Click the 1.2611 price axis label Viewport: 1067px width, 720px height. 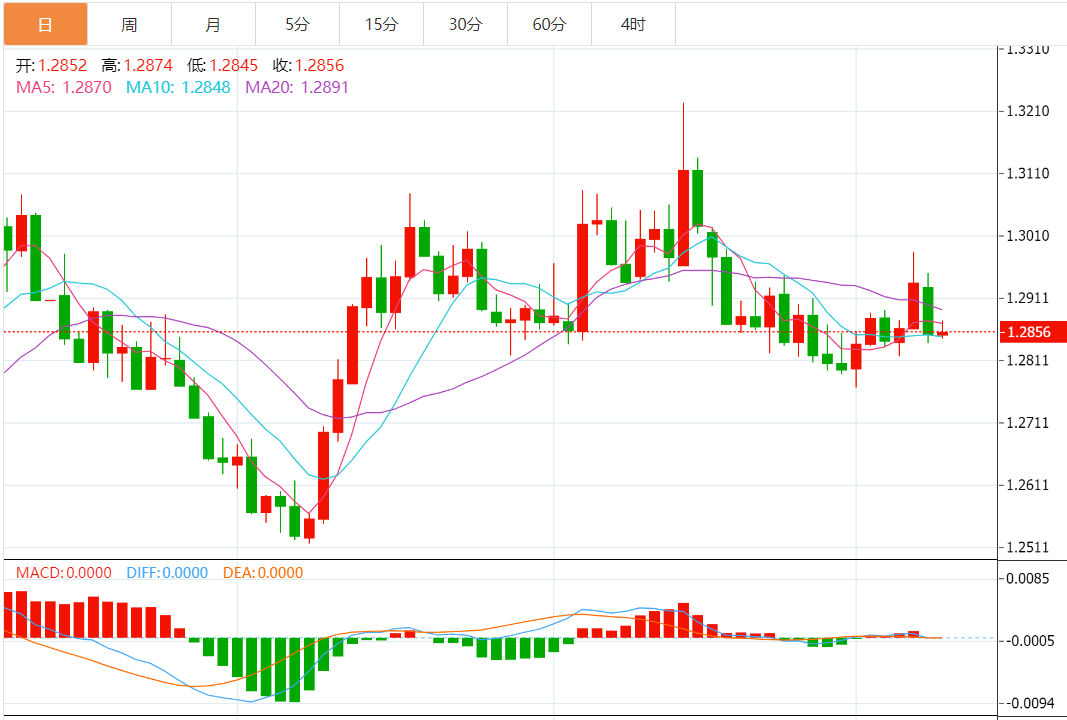[x=1028, y=485]
